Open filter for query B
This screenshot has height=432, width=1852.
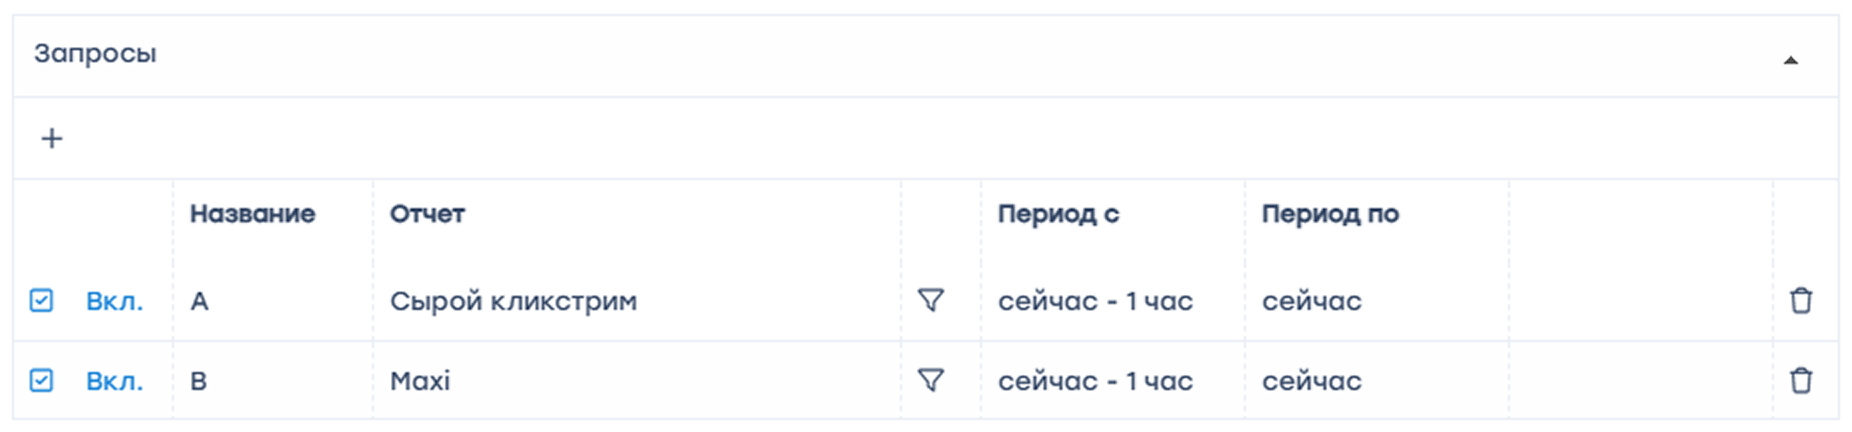pos(931,380)
